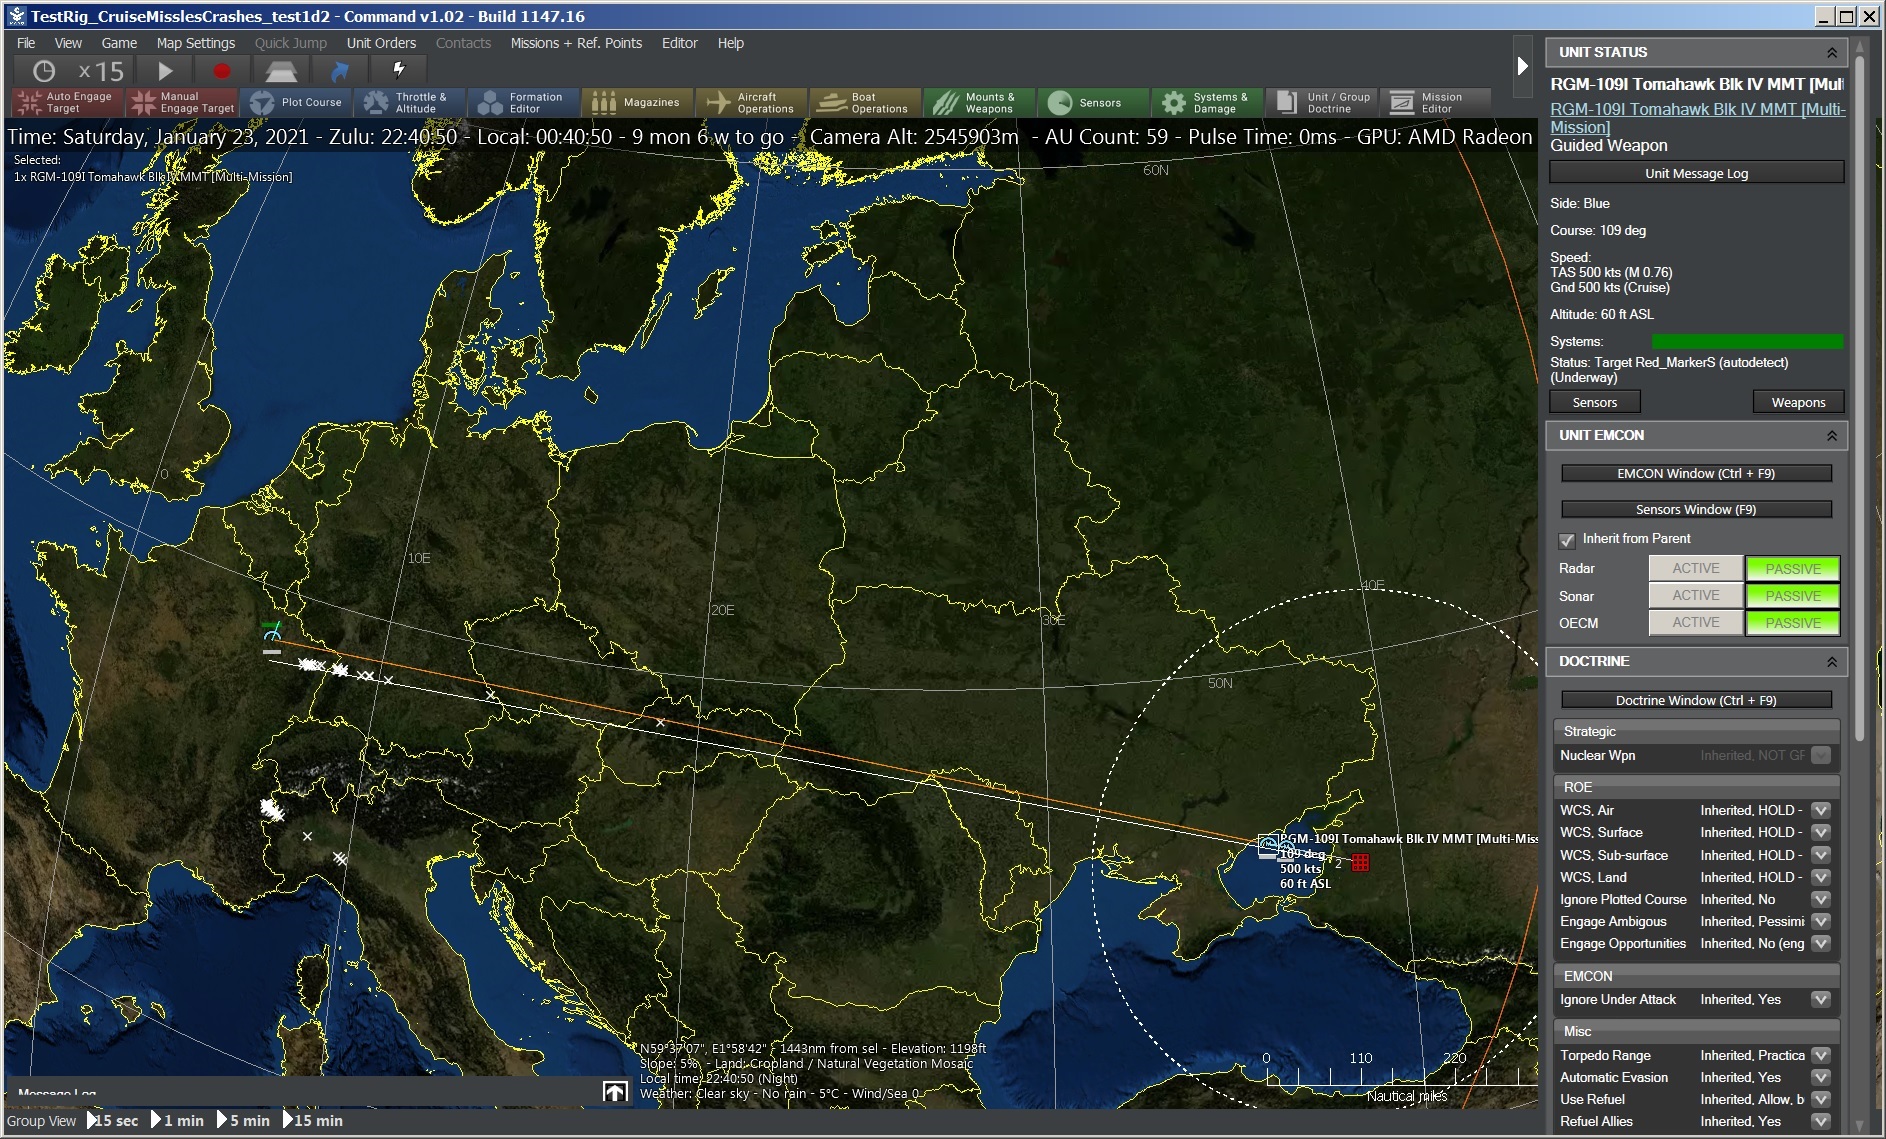Image resolution: width=1886 pixels, height=1139 pixels.
Task: Open the WCS, Surface dropdown
Action: coord(1820,832)
